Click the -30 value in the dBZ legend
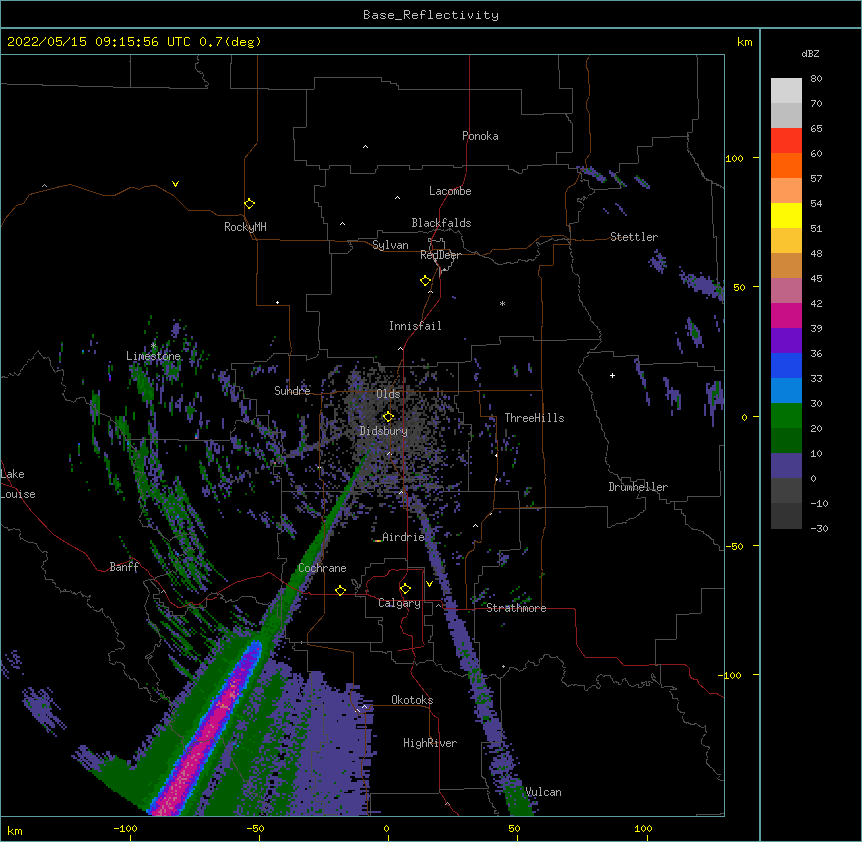Image resolution: width=862 pixels, height=842 pixels. coord(819,529)
